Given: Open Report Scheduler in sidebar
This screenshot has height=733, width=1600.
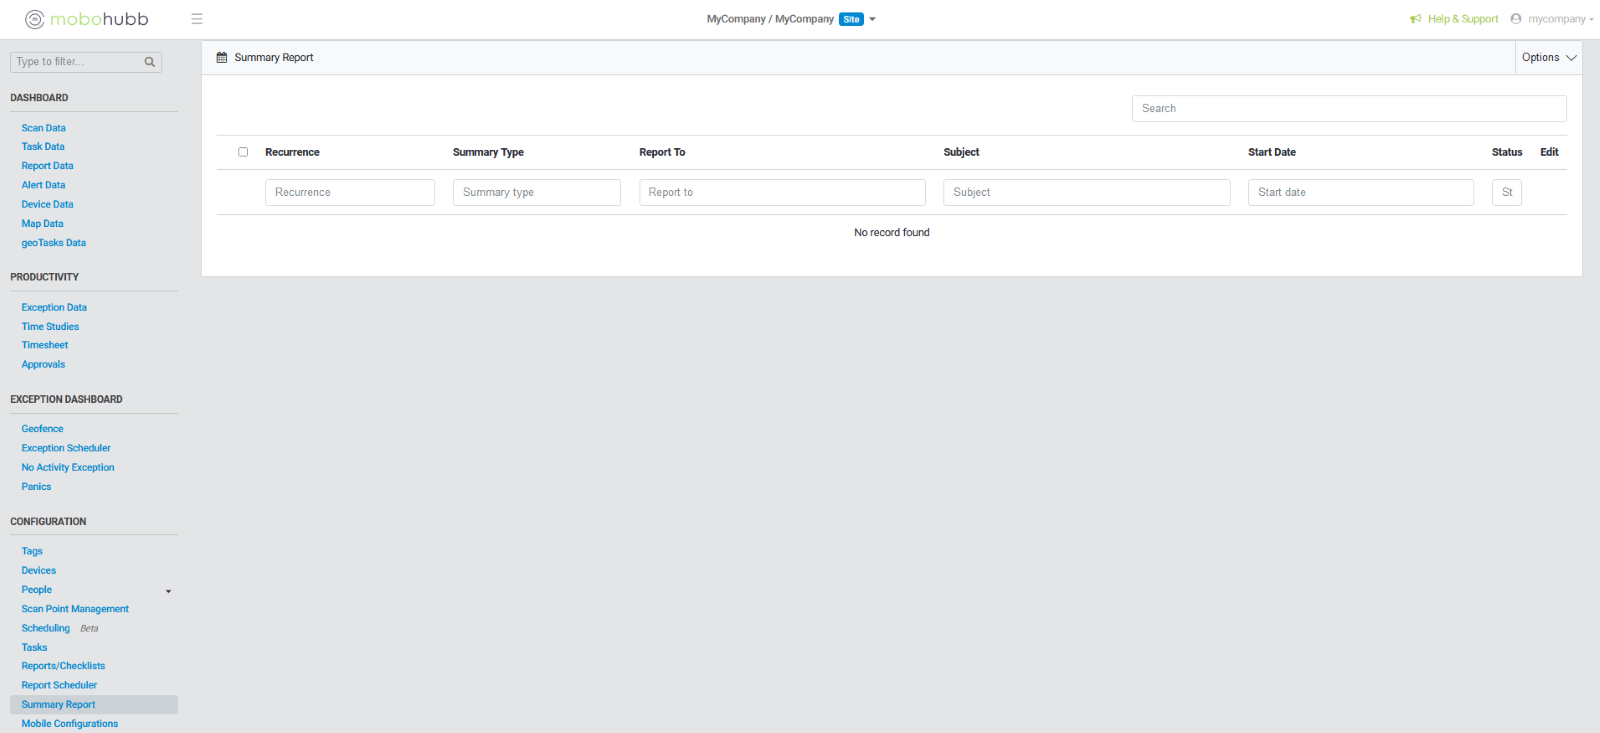Looking at the screenshot, I should (59, 685).
